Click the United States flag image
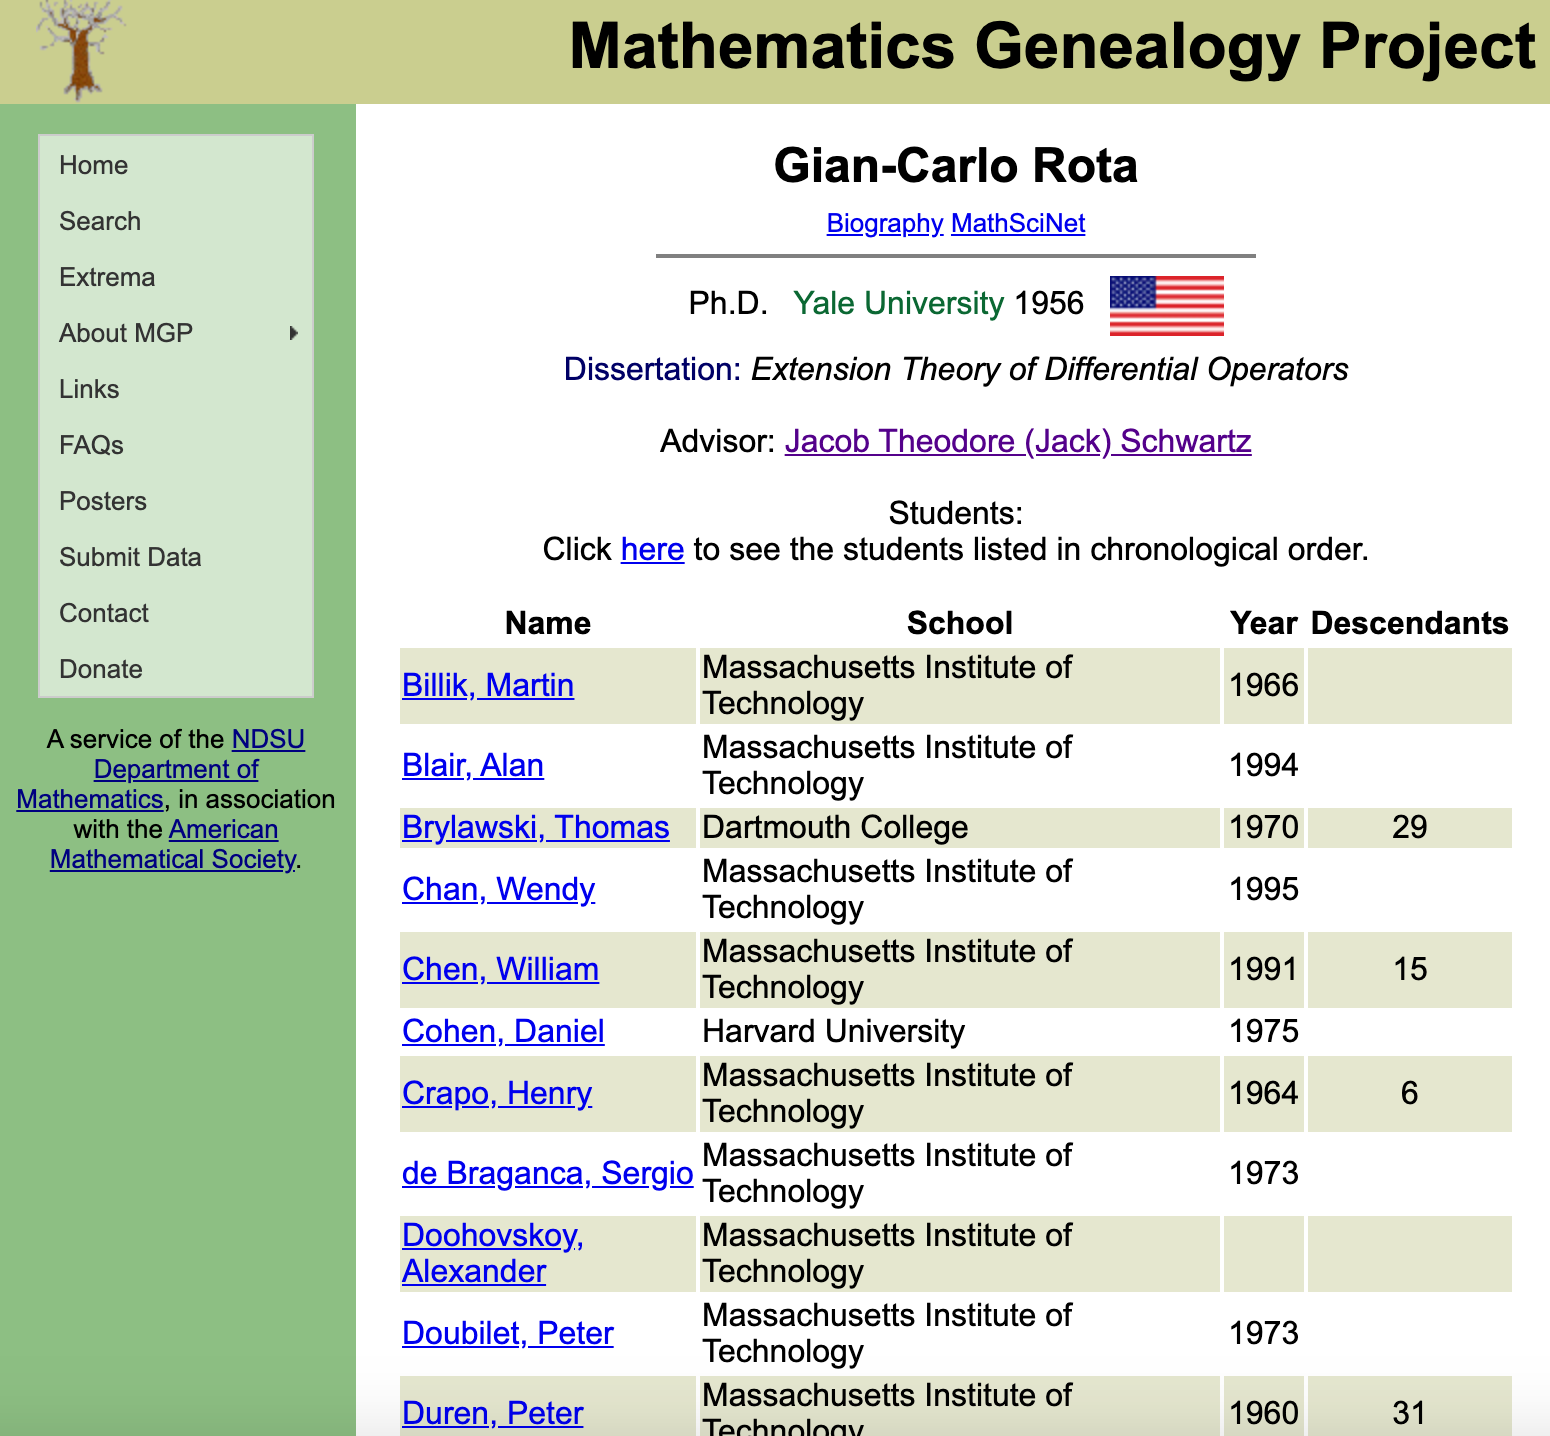This screenshot has height=1436, width=1550. coord(1166,305)
